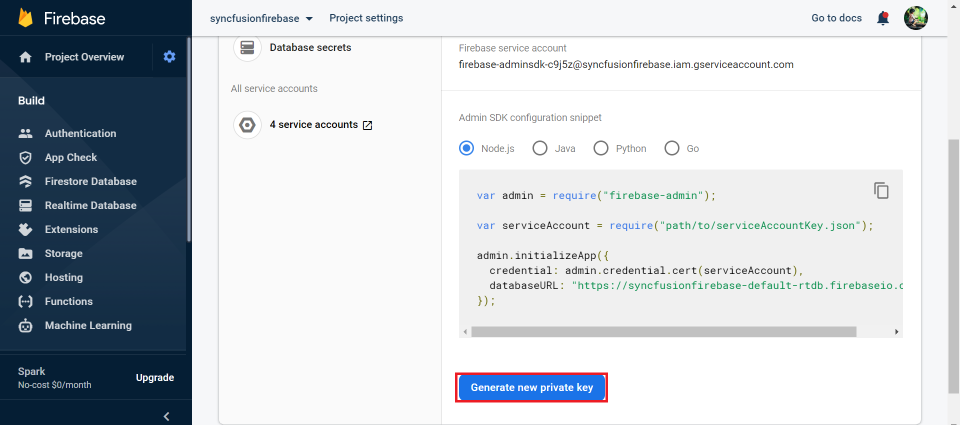This screenshot has height=425, width=960.
Task: Click the page vertical scrollbar thumb
Action: [x=953, y=266]
